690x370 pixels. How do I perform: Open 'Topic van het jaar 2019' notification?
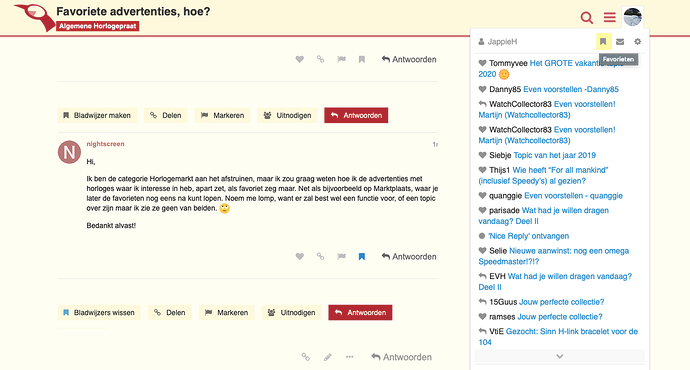click(x=554, y=155)
